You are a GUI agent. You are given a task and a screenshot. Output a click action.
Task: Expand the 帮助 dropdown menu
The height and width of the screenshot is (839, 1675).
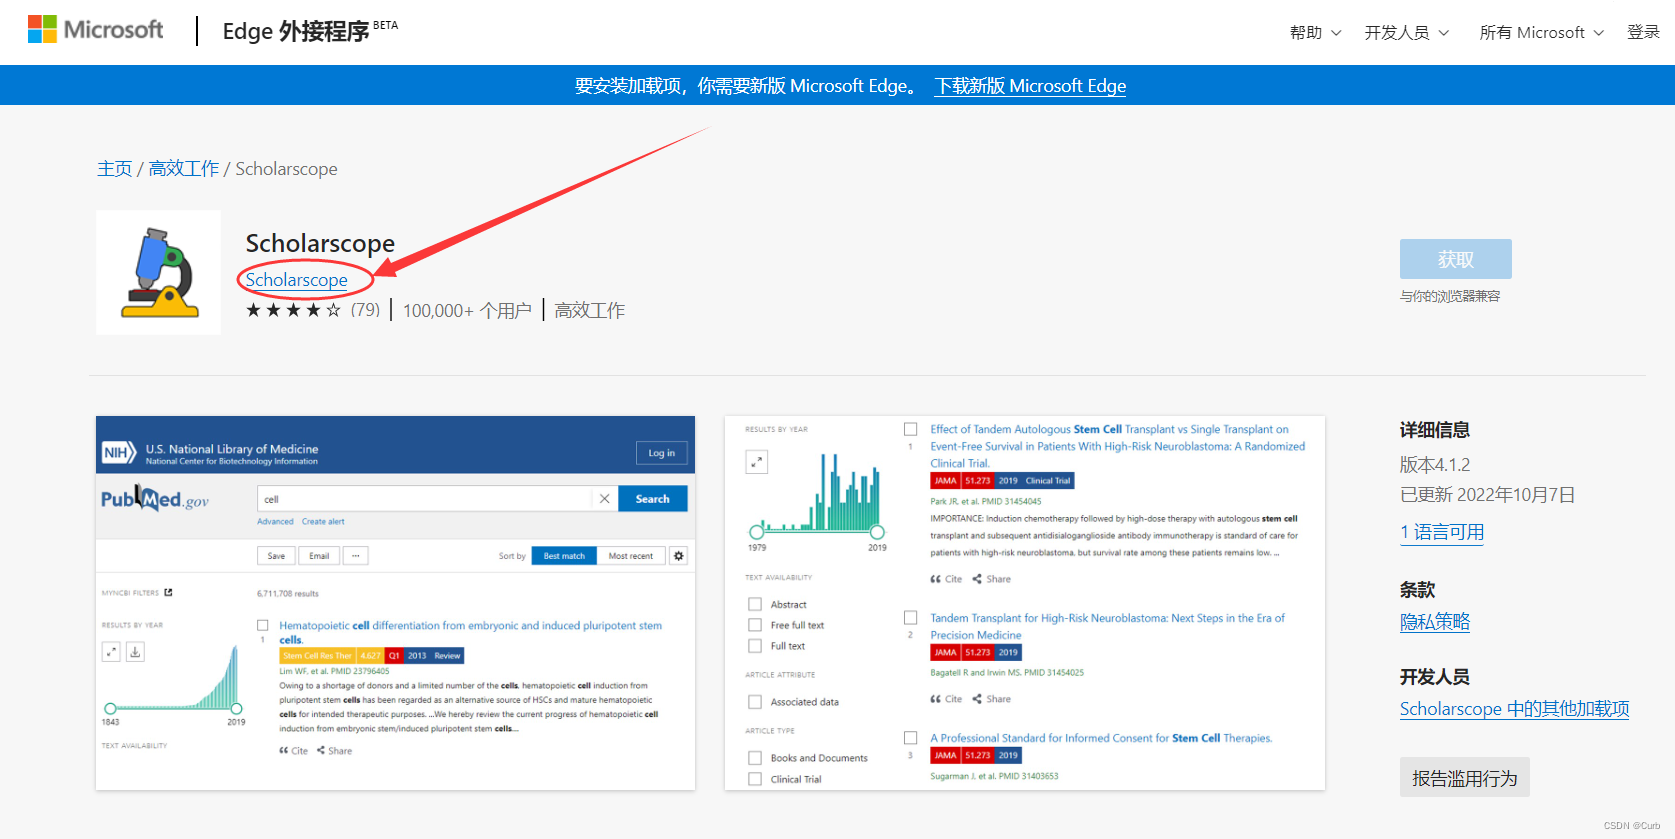pos(1315,33)
